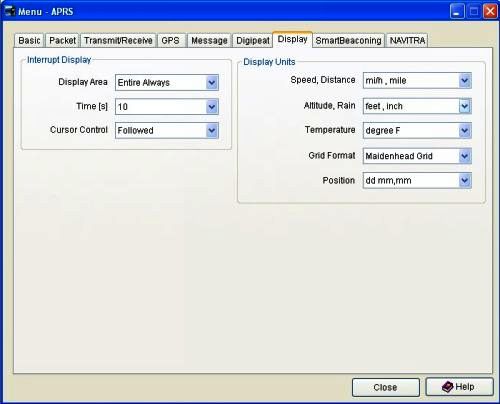Switch to the Digipeat tab

252,40
